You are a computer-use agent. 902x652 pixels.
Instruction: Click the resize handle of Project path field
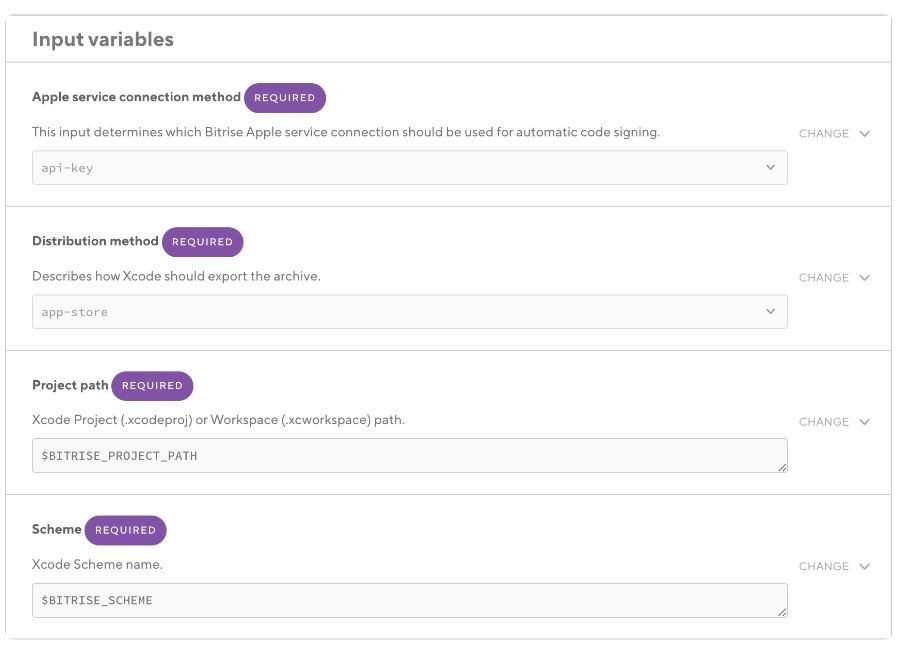click(781, 467)
